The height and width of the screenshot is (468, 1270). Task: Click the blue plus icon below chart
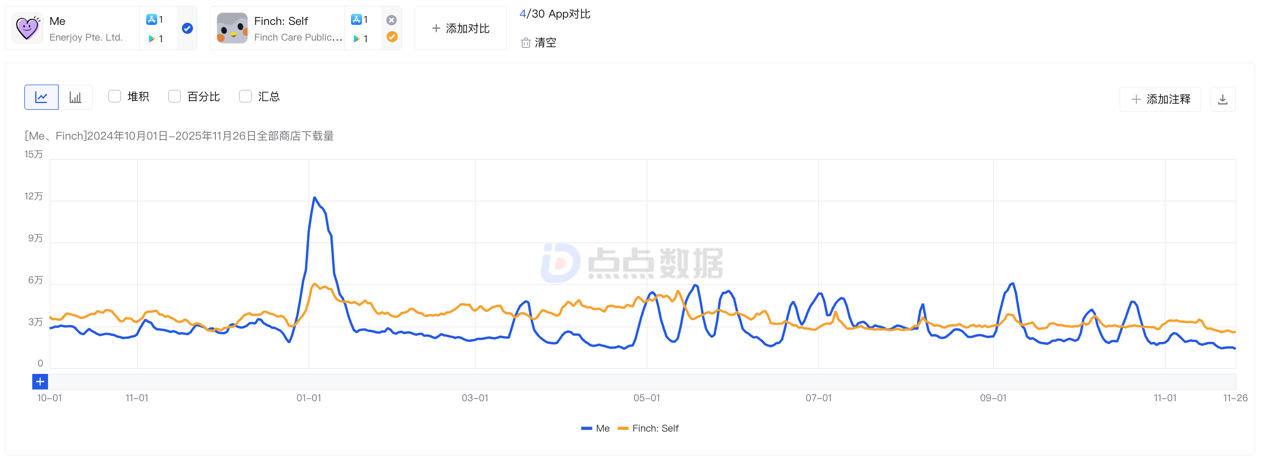pyautogui.click(x=40, y=381)
